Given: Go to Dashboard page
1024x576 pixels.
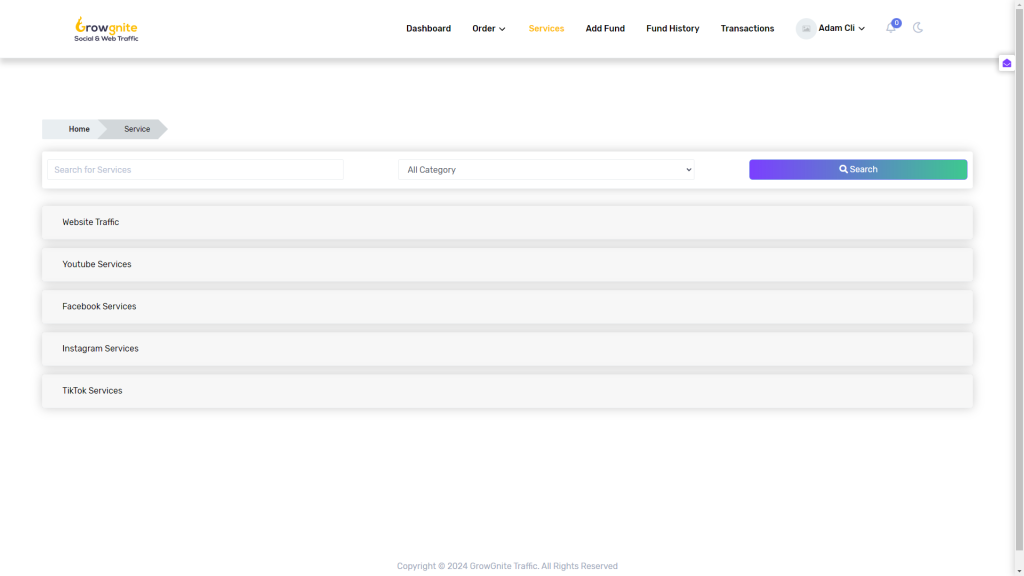Looking at the screenshot, I should tap(428, 29).
